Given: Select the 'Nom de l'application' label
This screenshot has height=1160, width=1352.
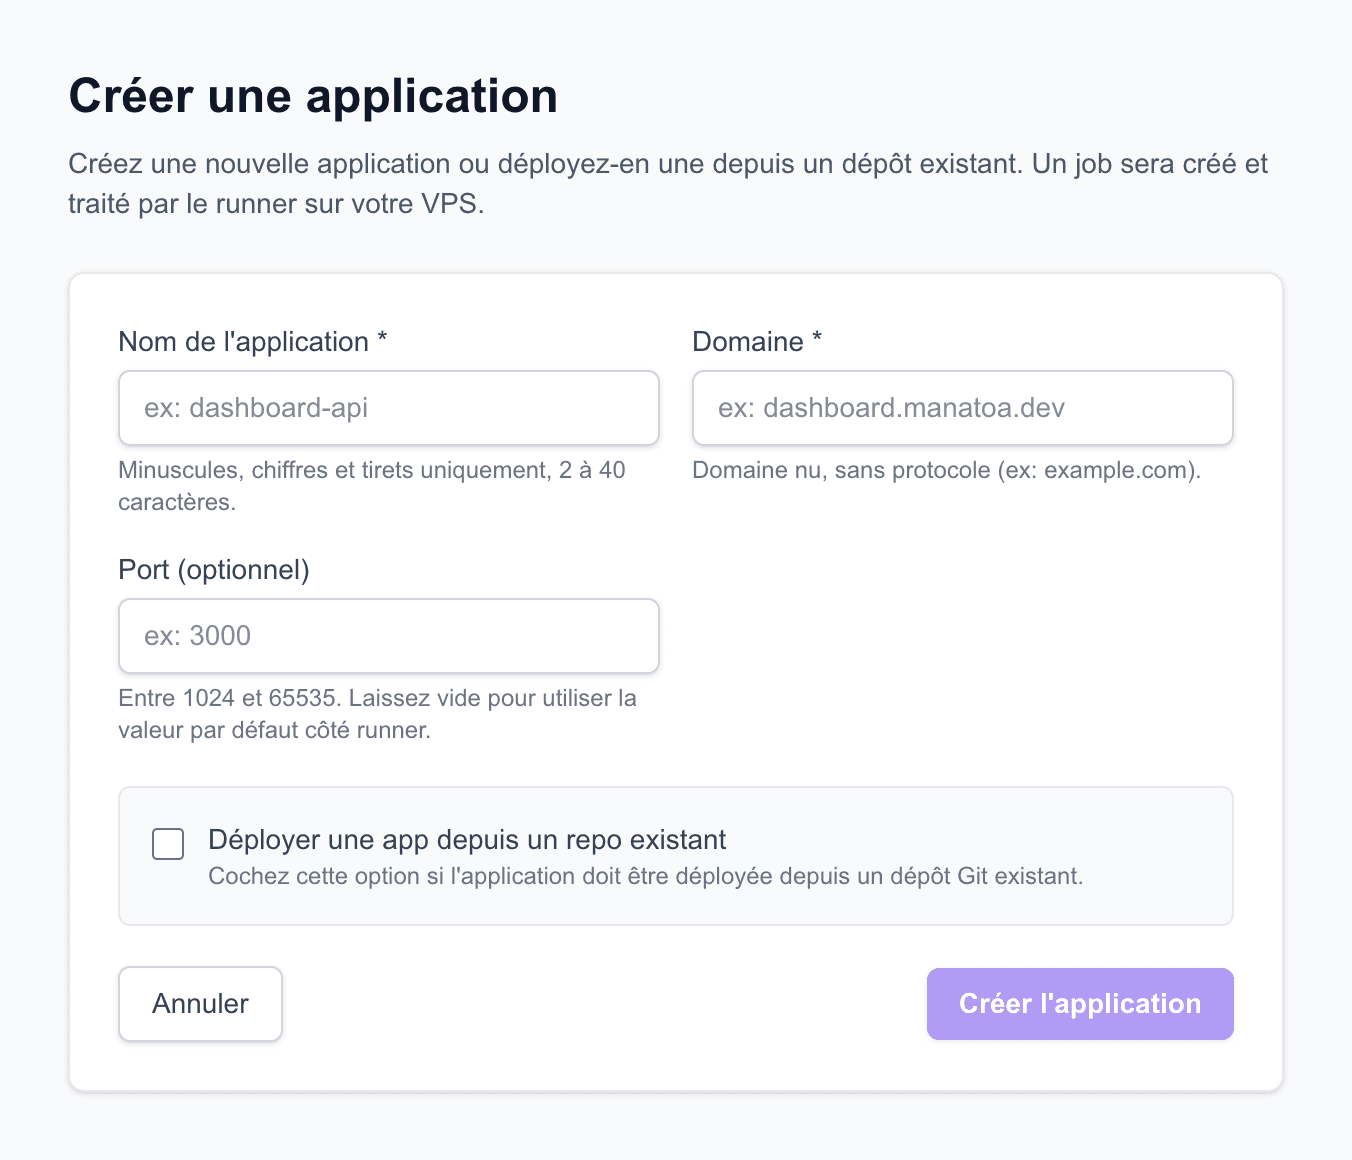Looking at the screenshot, I should [253, 341].
